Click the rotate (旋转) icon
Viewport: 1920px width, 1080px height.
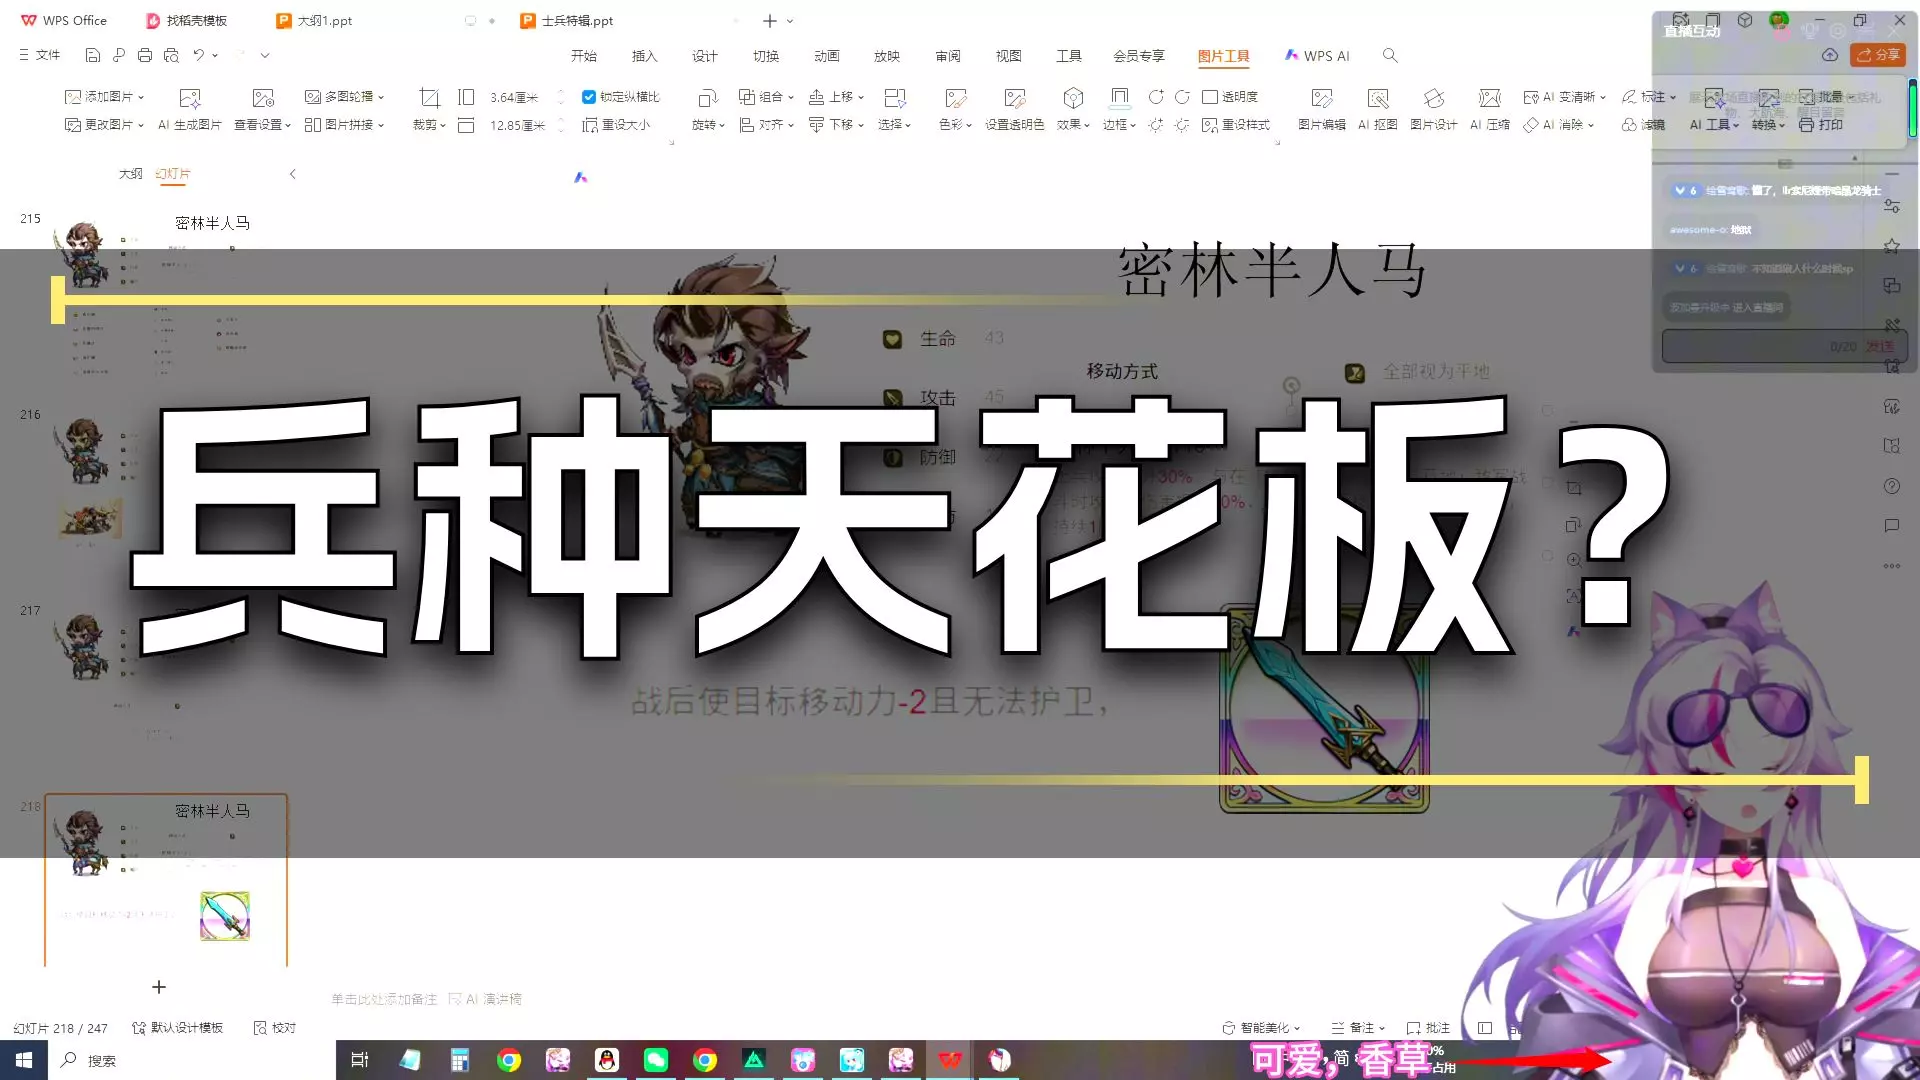pyautogui.click(x=707, y=98)
